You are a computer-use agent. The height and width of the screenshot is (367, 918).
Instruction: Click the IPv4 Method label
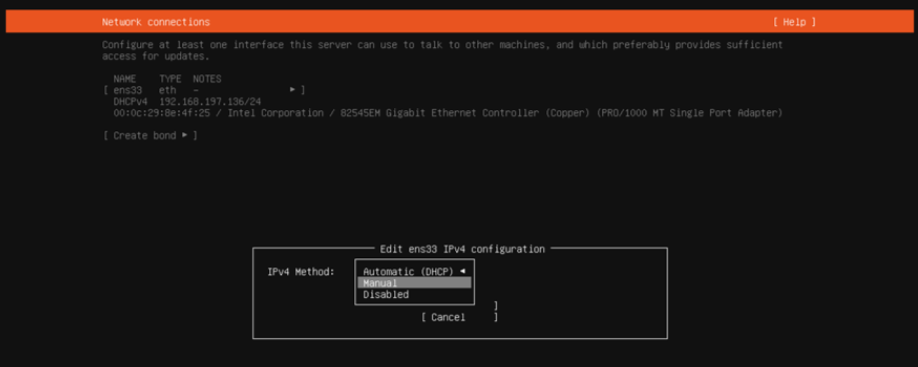point(301,271)
